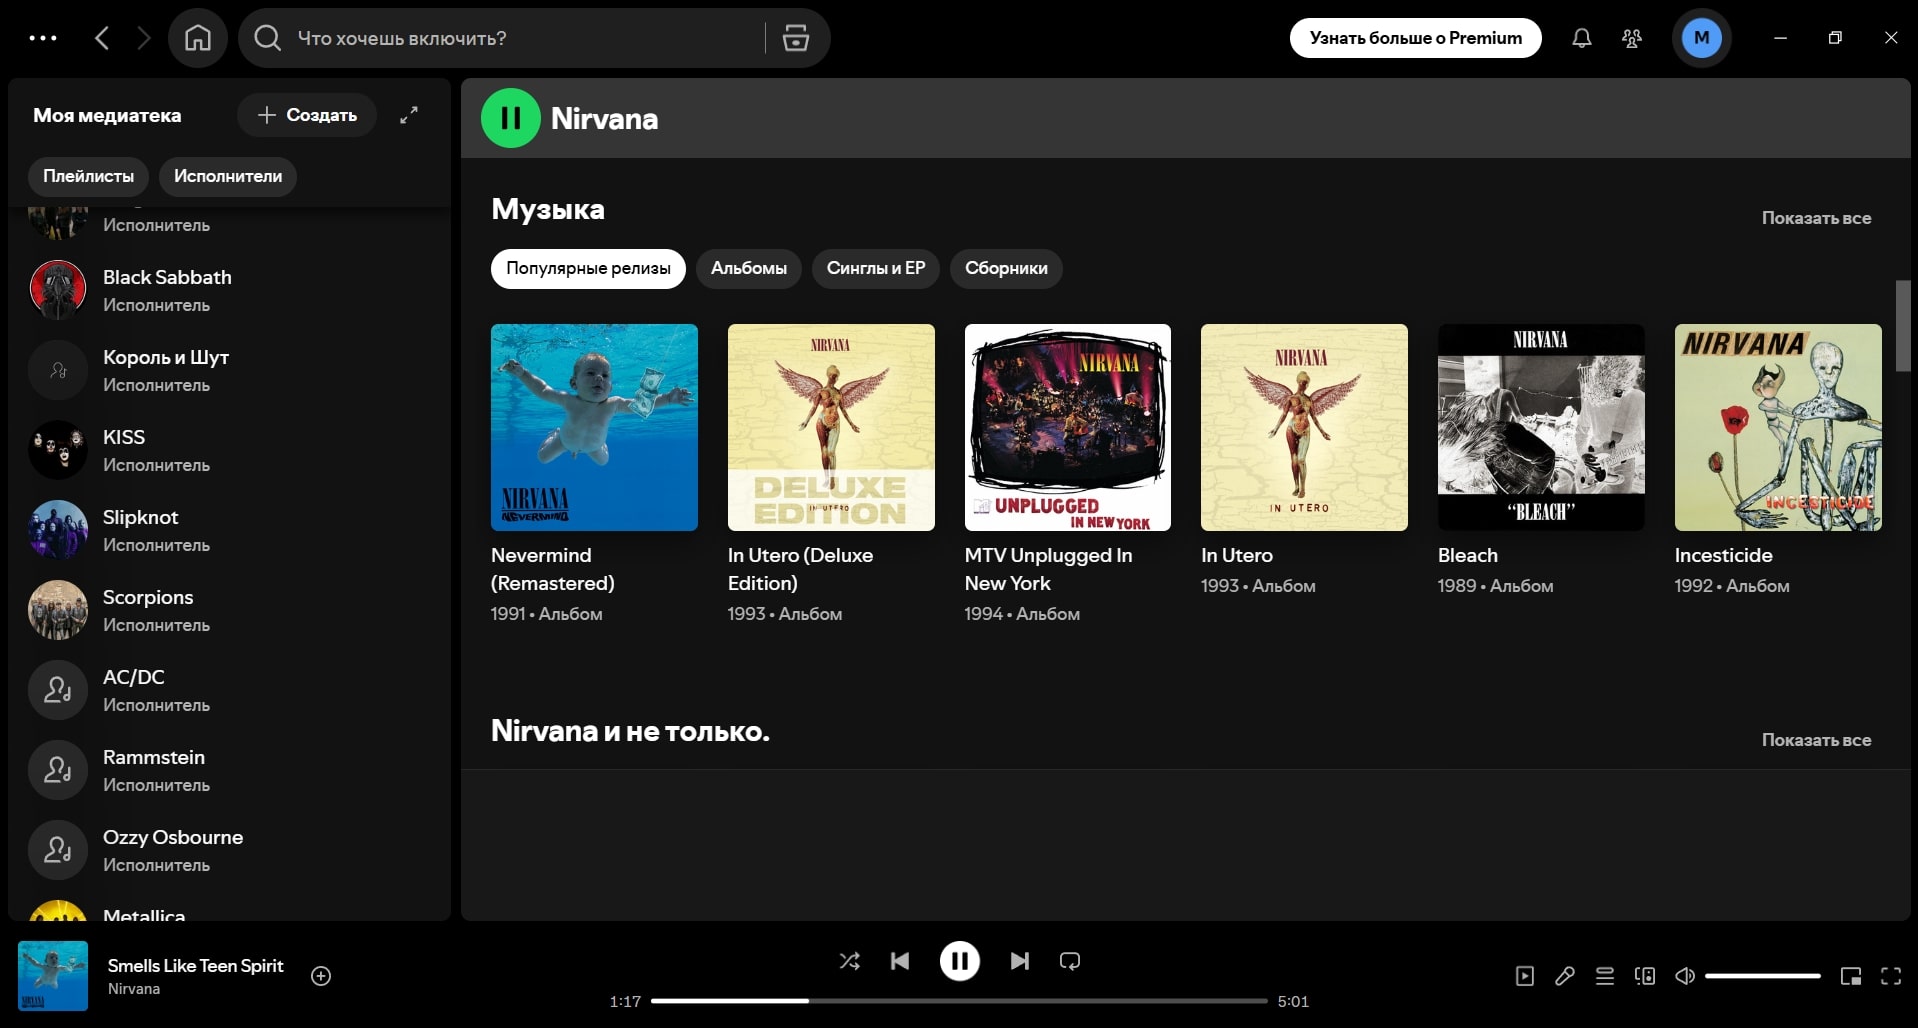Open Король и Шут in library
Viewport: 1918px width, 1028px height.
point(230,370)
